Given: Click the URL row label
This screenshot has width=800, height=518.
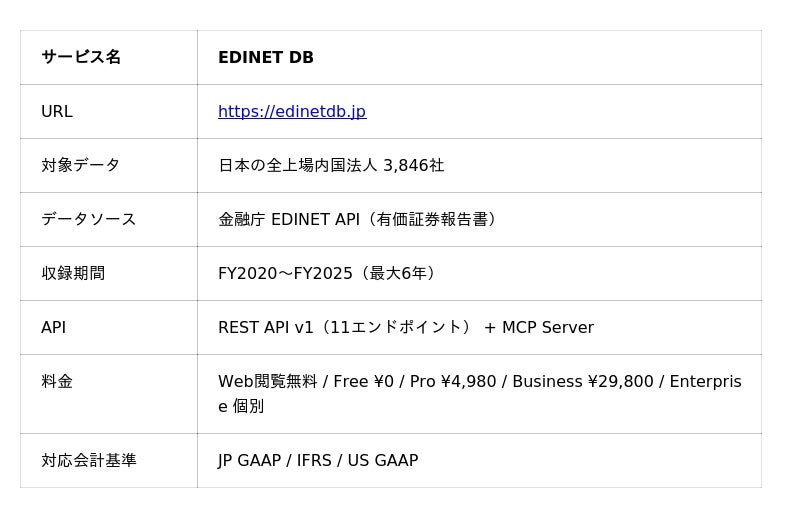Looking at the screenshot, I should [57, 112].
